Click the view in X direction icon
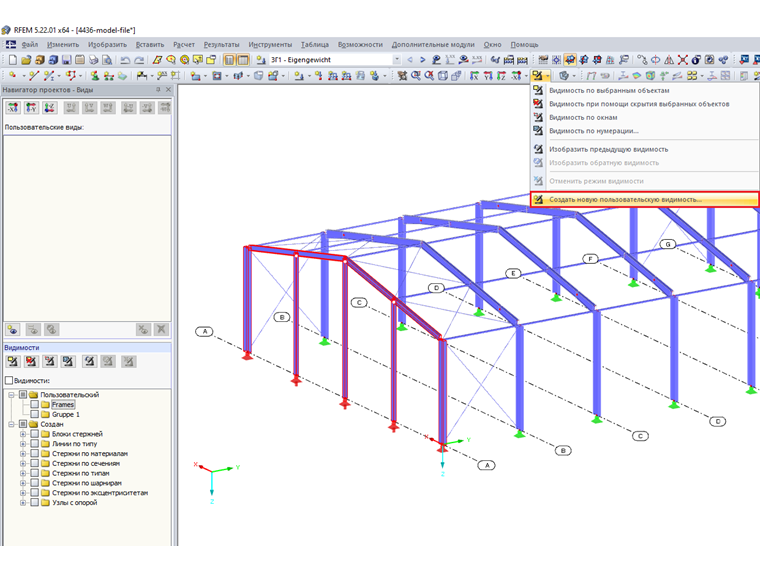 coord(475,76)
